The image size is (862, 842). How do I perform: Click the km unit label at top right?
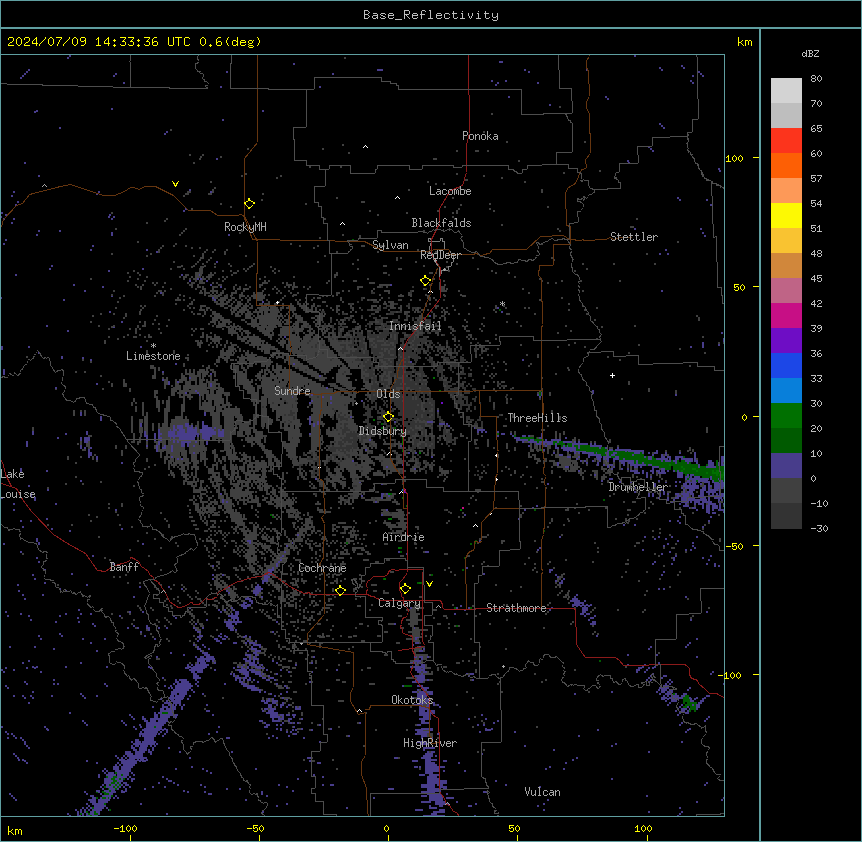coord(745,42)
